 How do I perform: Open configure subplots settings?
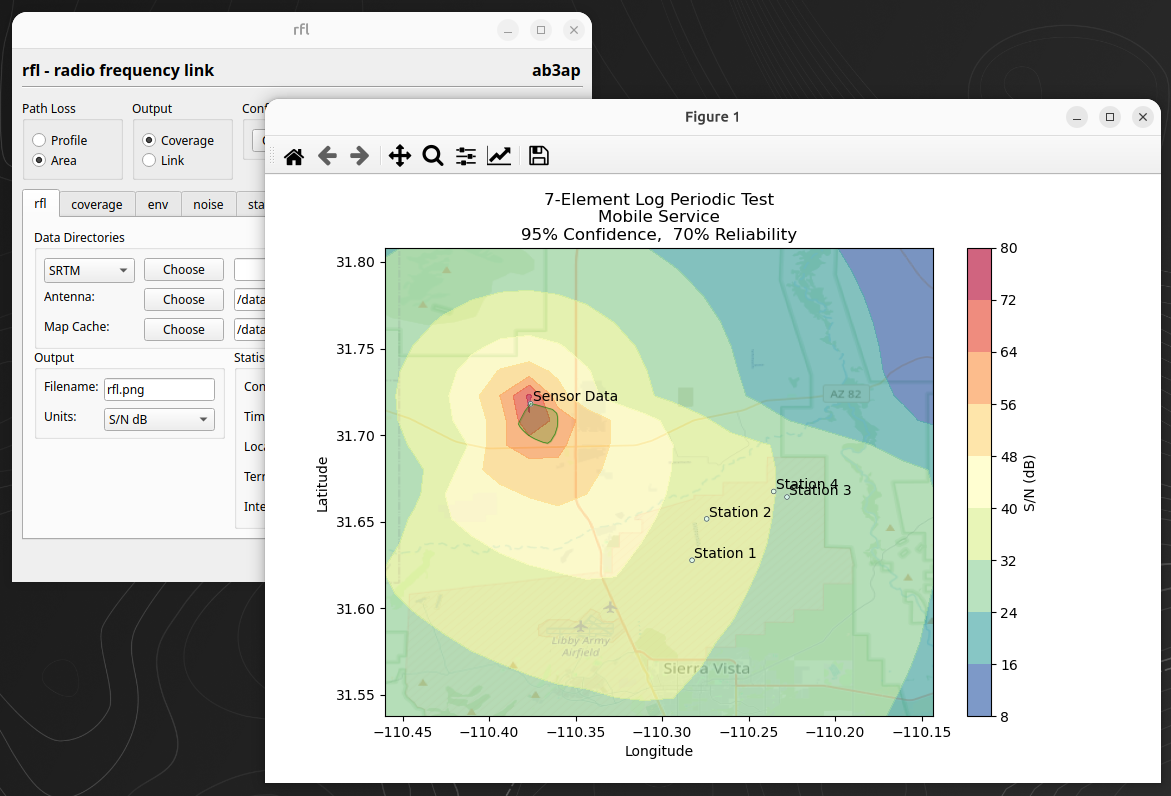[466, 156]
